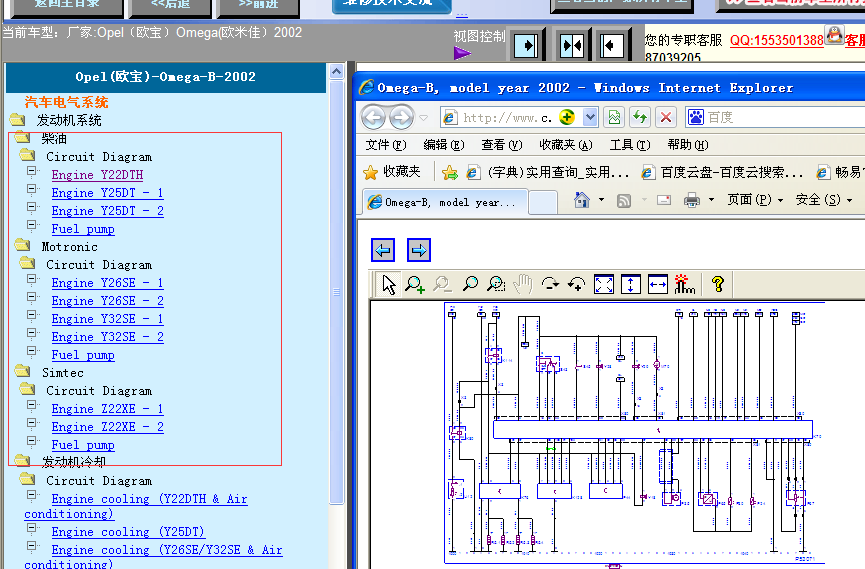Viewport: 865px width, 569px height.
Task: Open the address bar URL dropdown arrow
Action: point(590,118)
